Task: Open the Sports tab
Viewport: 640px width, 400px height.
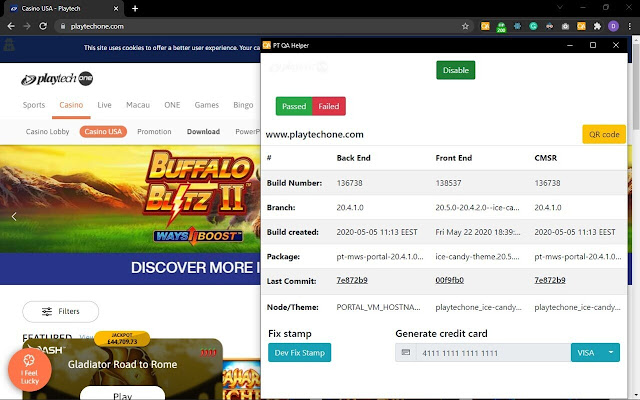Action: coord(34,105)
